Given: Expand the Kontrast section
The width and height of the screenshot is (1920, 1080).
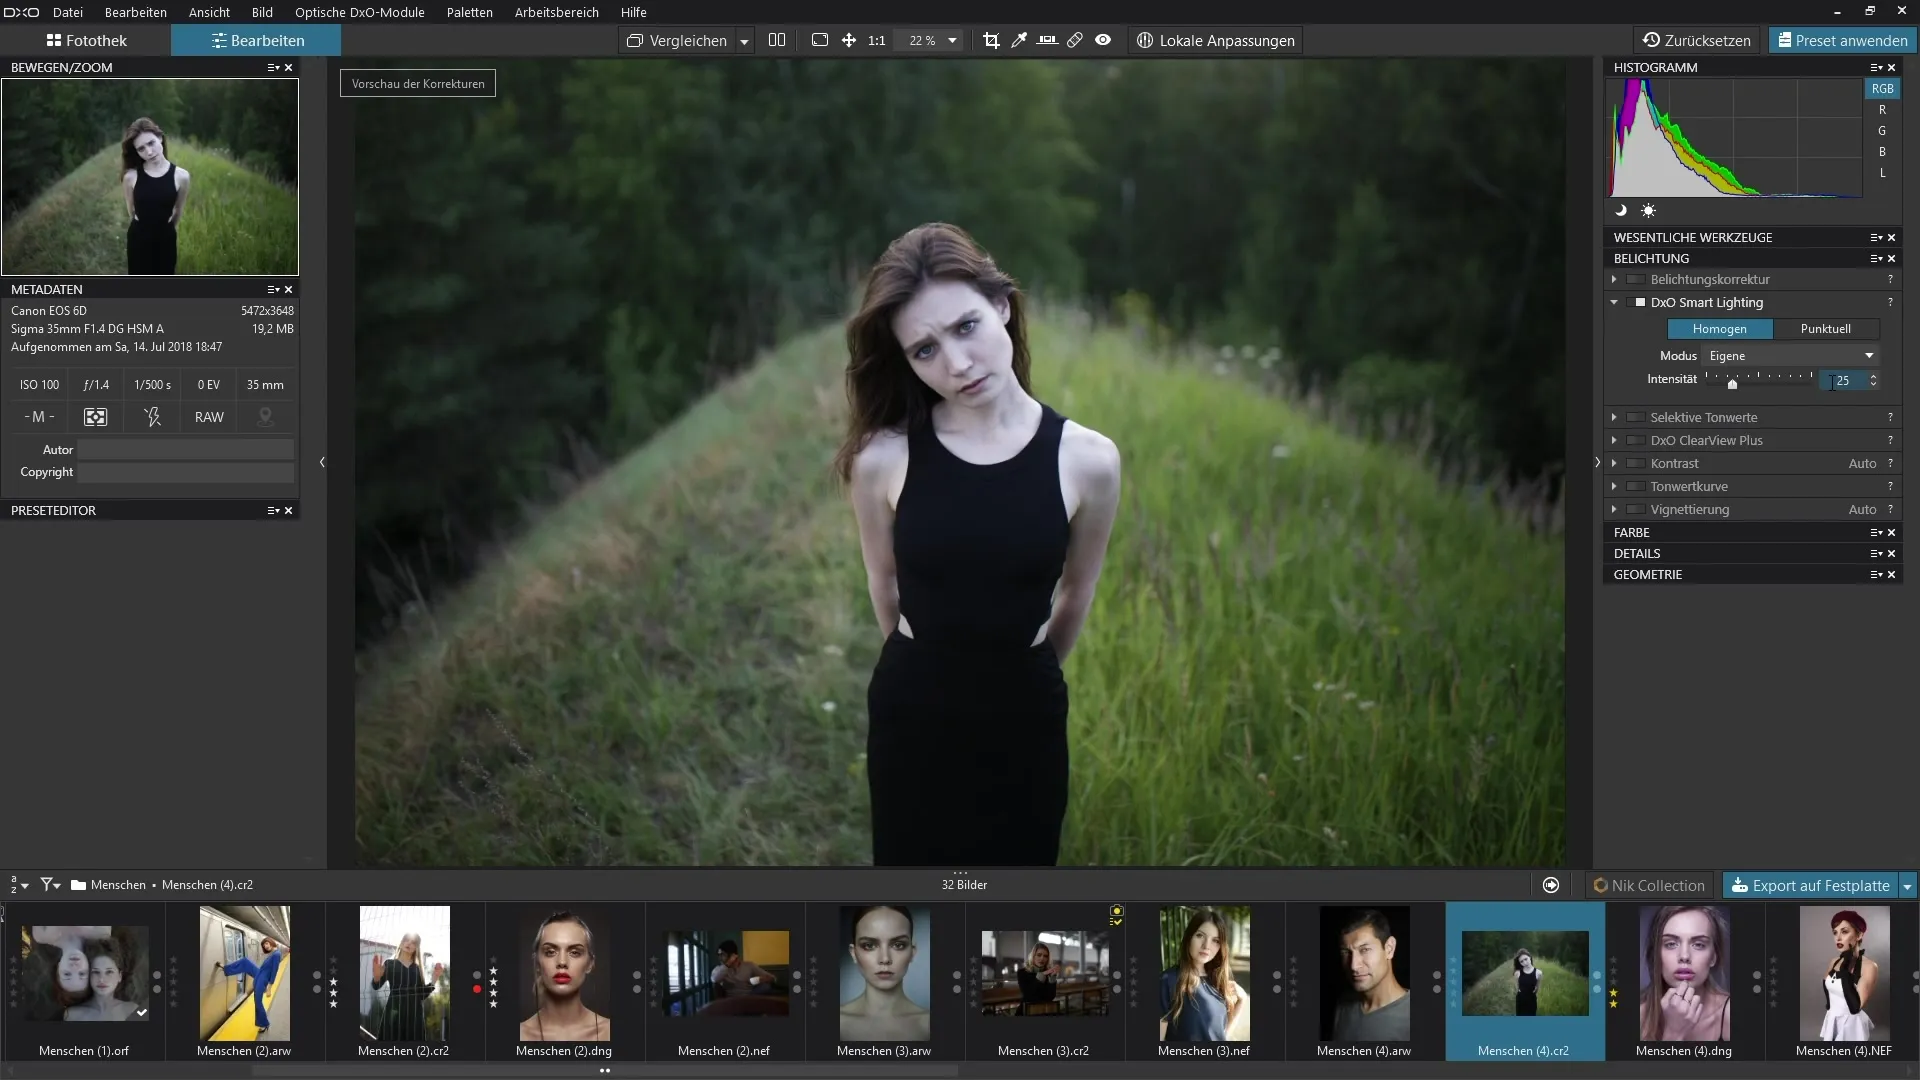Looking at the screenshot, I should [x=1614, y=464].
